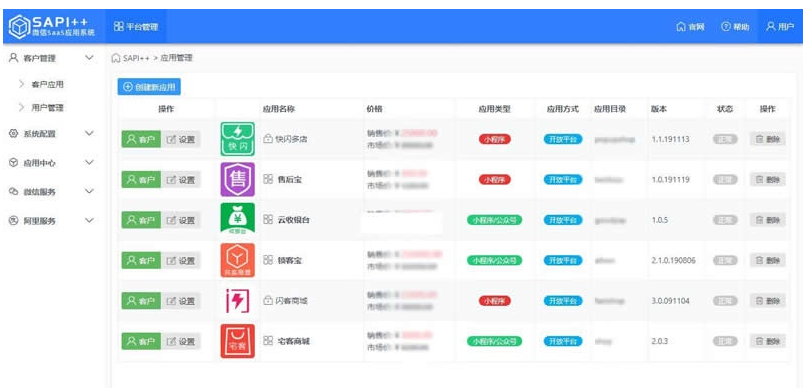Click 客户 button for 锁客宝
This screenshot has height=388, width=803.
point(141,260)
